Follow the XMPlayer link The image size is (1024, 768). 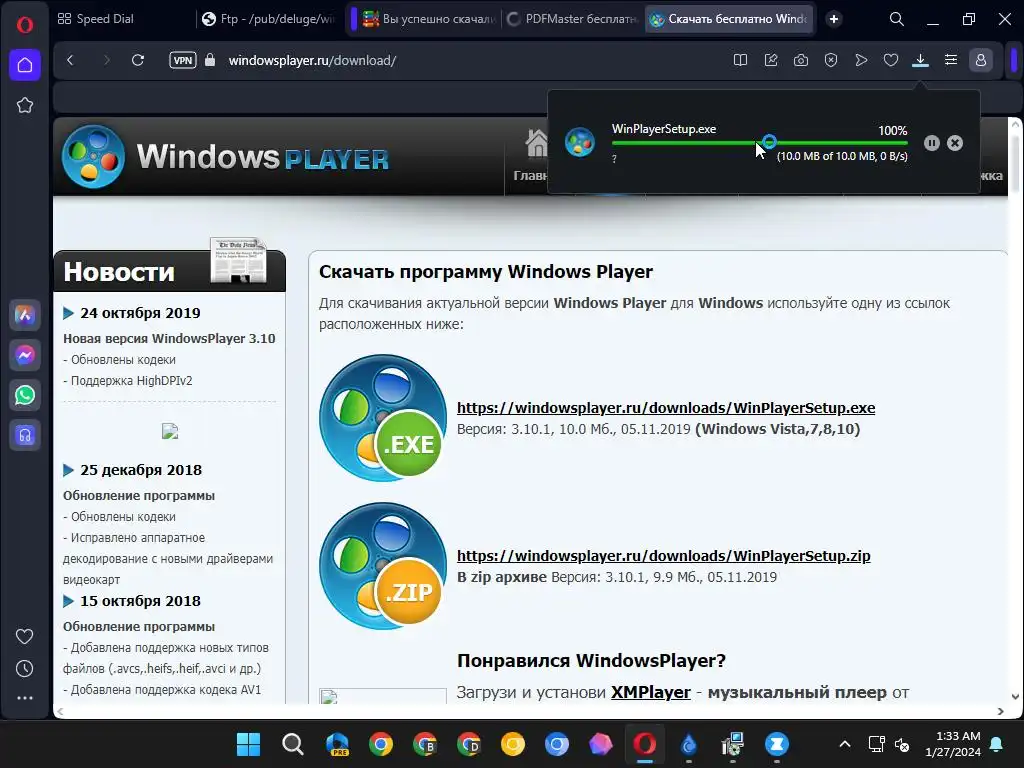click(x=650, y=692)
